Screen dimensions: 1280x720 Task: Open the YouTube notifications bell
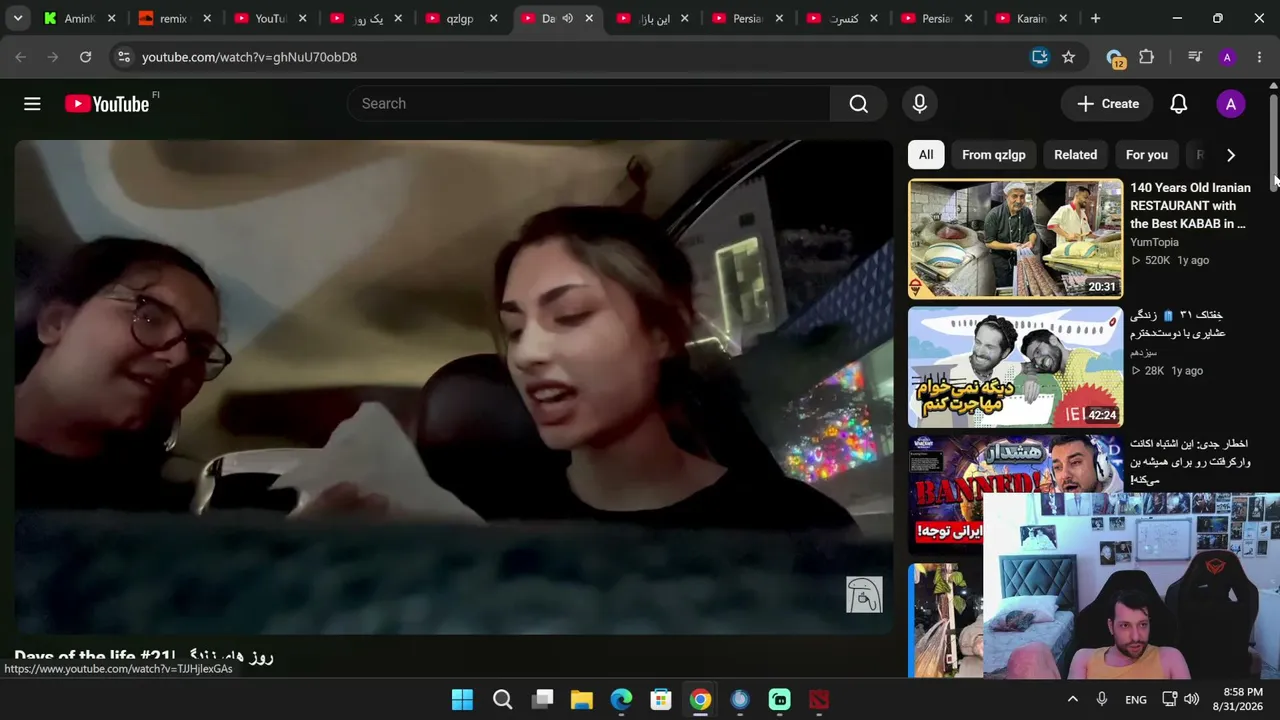click(x=1179, y=104)
